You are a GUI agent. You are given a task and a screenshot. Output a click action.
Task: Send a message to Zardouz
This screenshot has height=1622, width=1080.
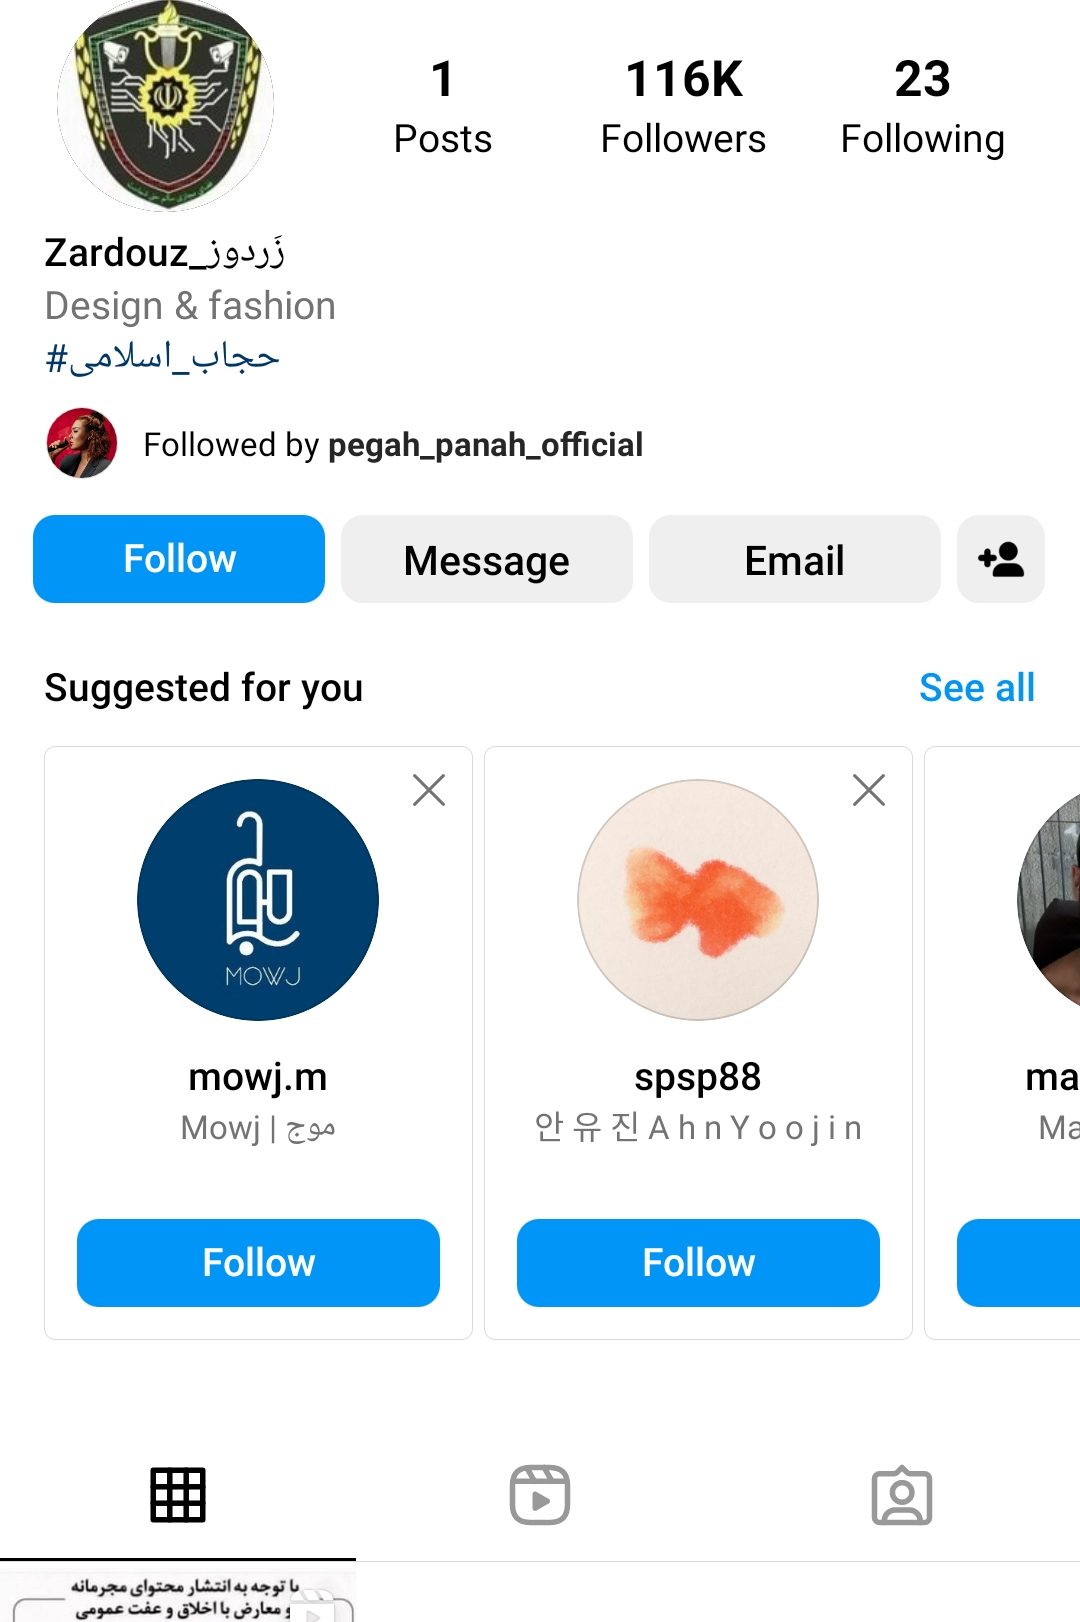[x=487, y=560]
